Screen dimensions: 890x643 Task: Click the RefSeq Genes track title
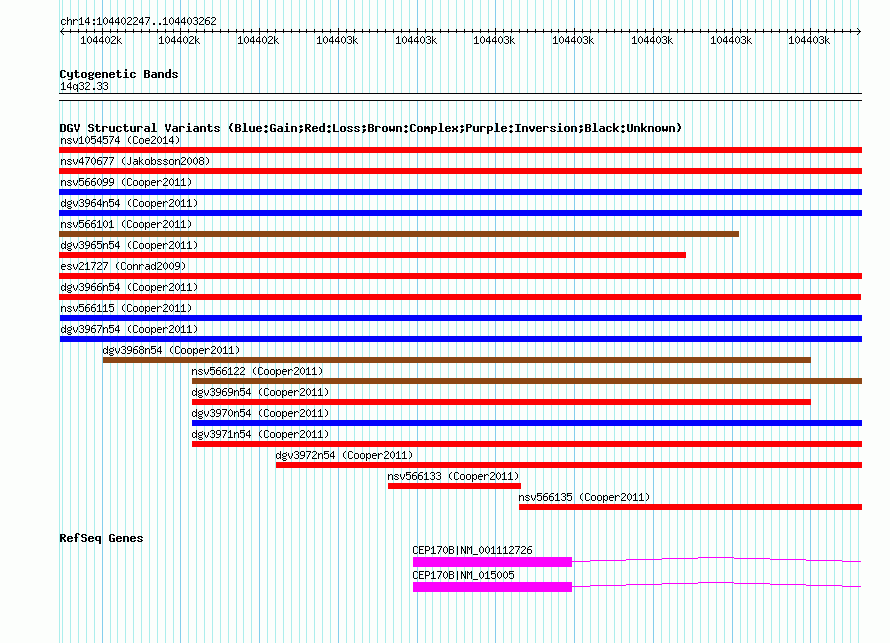(x=101, y=538)
